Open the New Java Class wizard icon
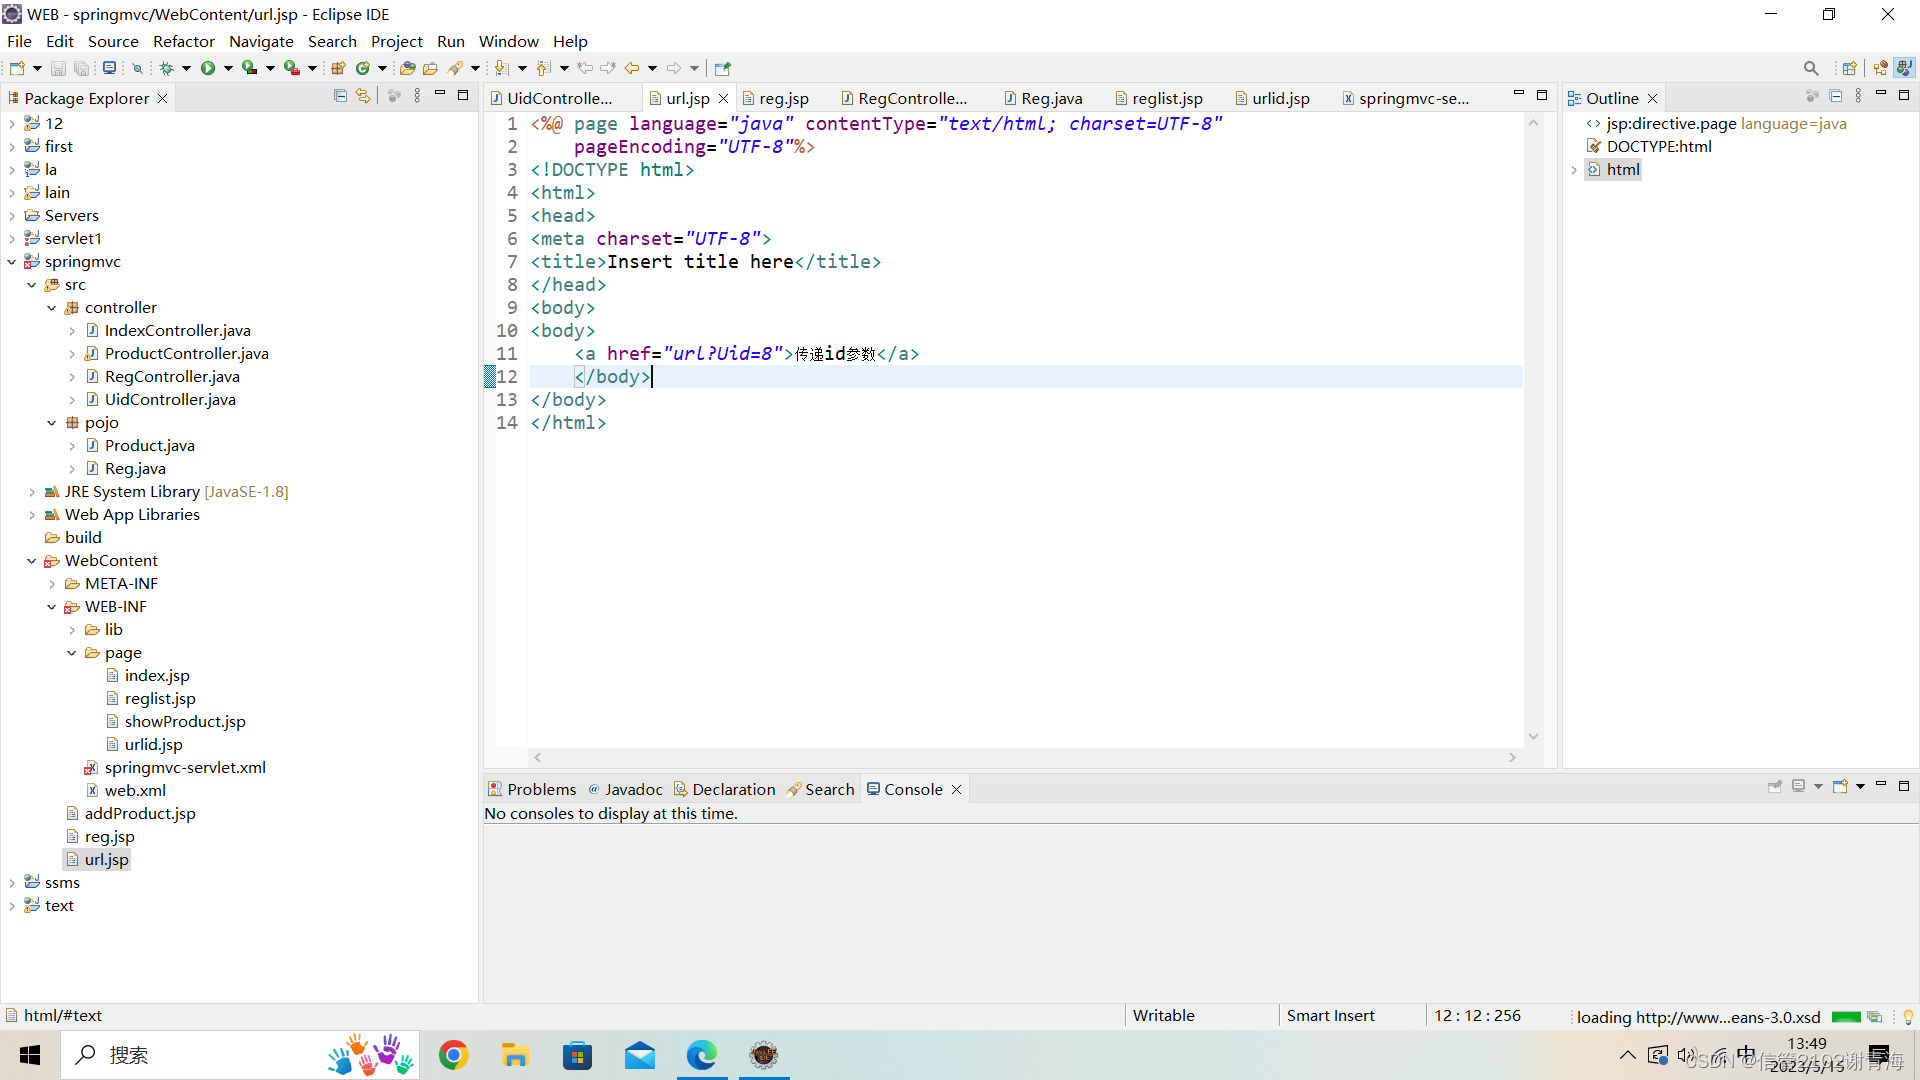This screenshot has height=1080, width=1920. (x=363, y=68)
